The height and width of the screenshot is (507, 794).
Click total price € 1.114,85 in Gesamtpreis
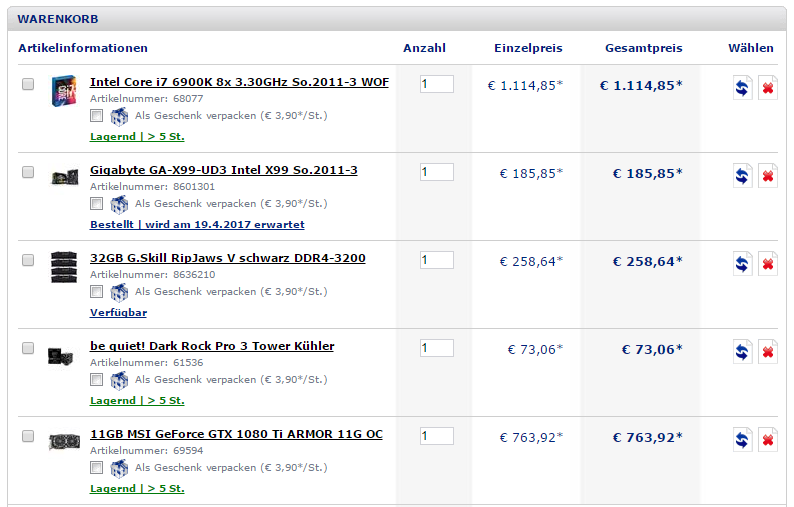641,86
